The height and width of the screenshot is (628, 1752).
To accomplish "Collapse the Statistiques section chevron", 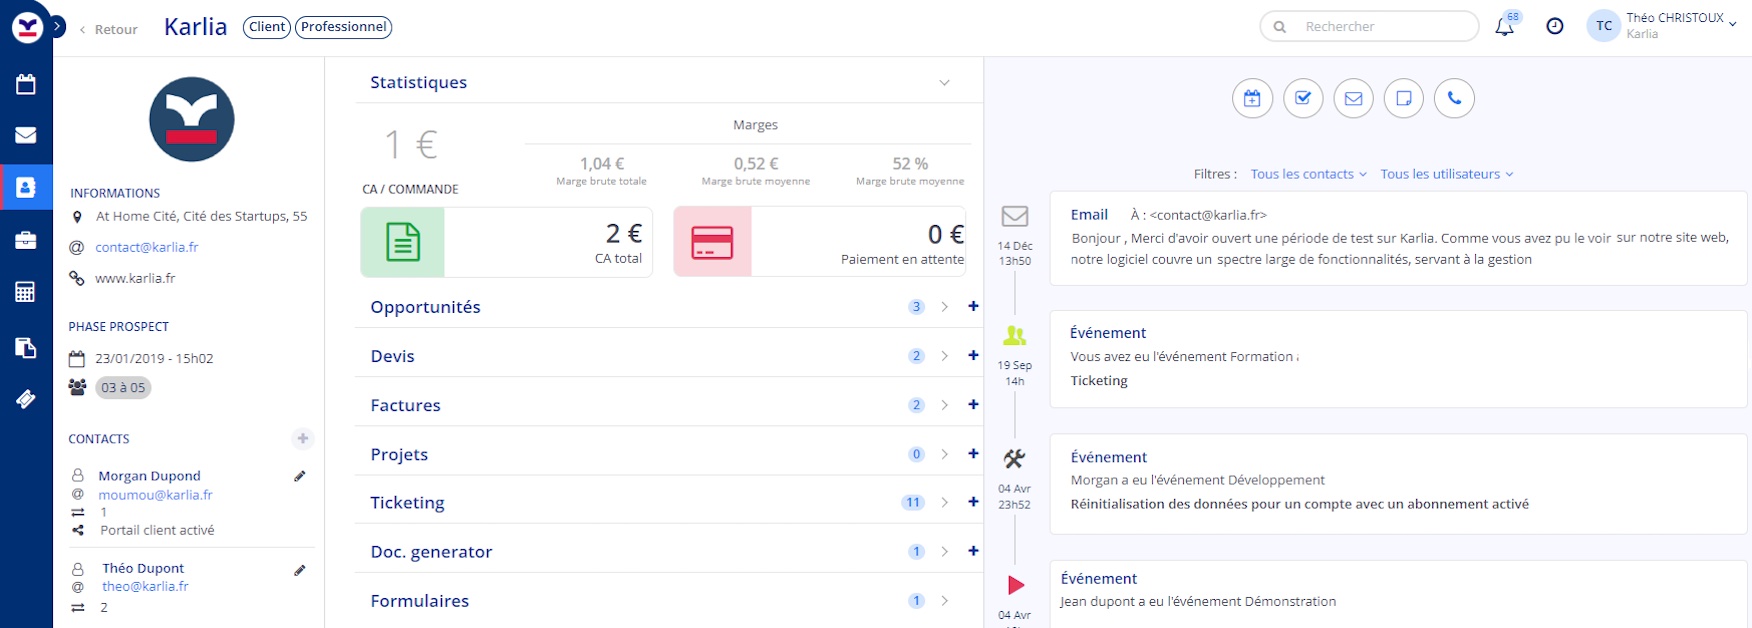I will pyautogui.click(x=944, y=83).
